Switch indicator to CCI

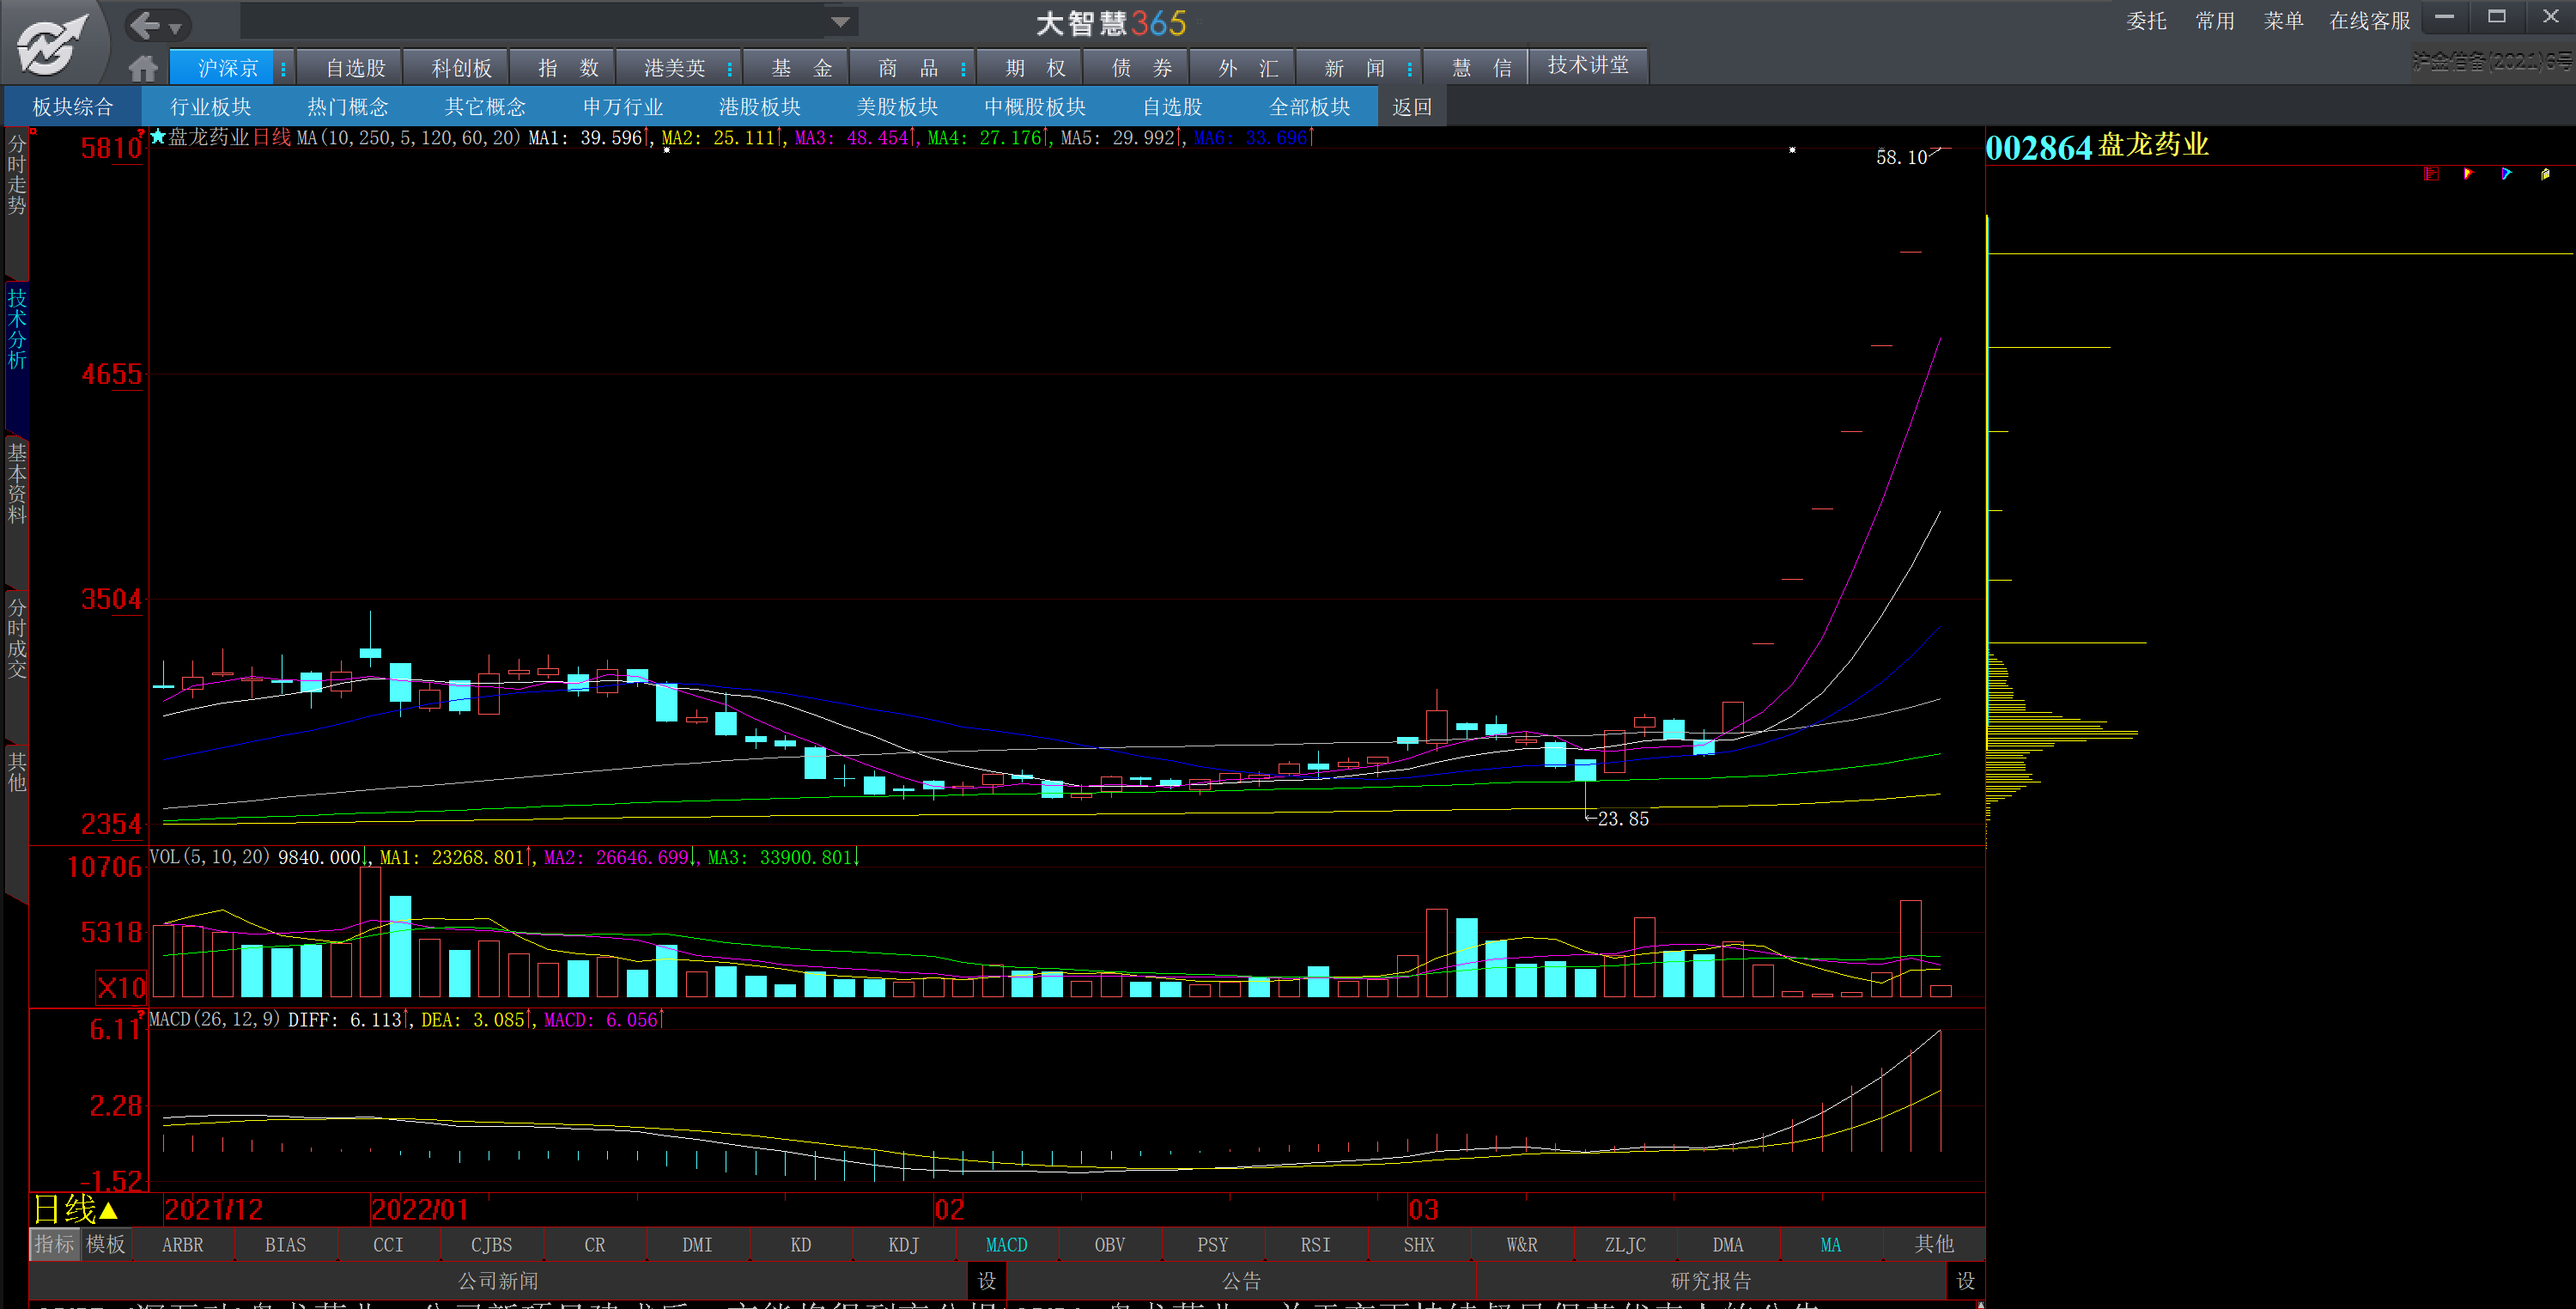pyautogui.click(x=388, y=1245)
